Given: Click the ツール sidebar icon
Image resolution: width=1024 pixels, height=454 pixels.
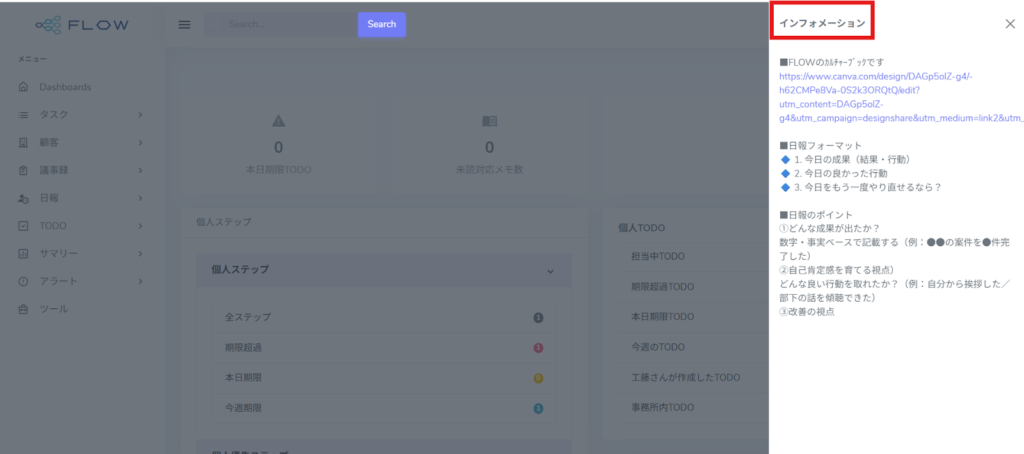Looking at the screenshot, I should (x=24, y=309).
